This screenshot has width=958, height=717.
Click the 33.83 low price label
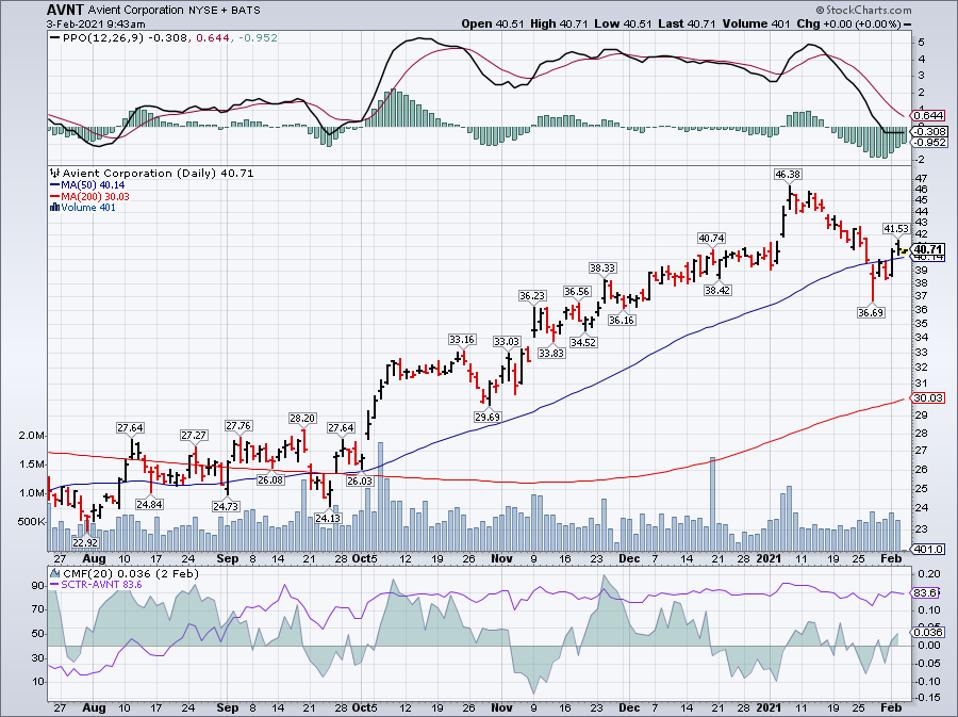[551, 353]
